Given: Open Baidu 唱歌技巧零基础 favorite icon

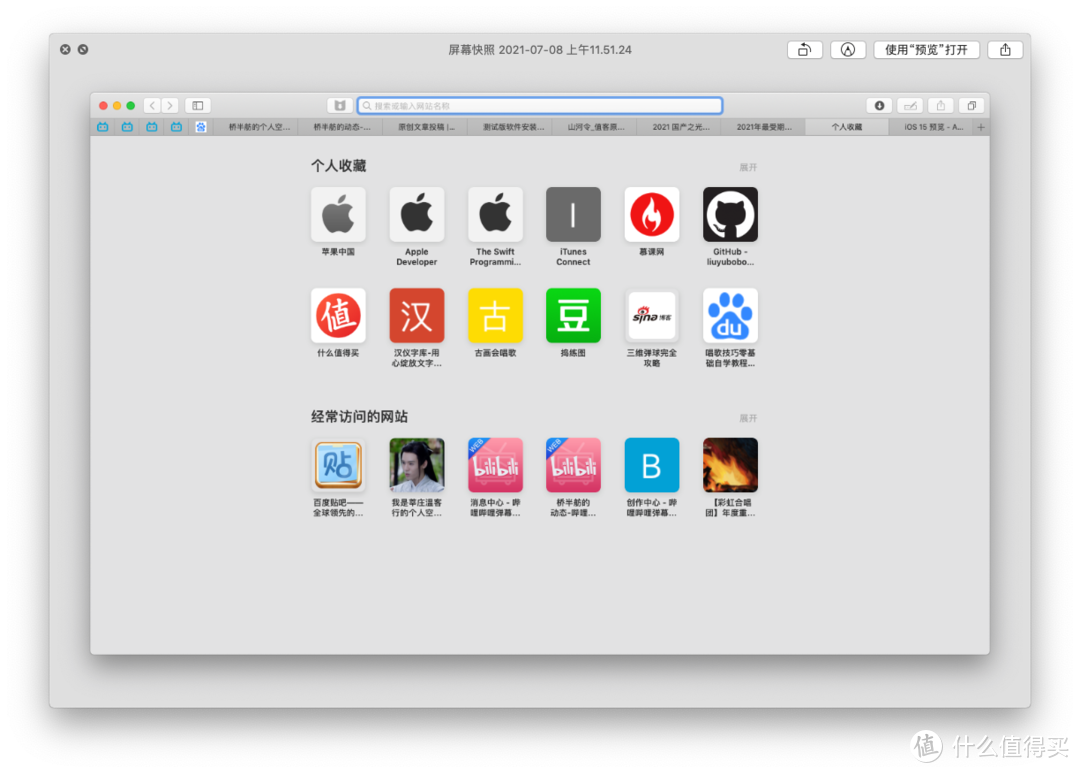Looking at the screenshot, I should [730, 316].
